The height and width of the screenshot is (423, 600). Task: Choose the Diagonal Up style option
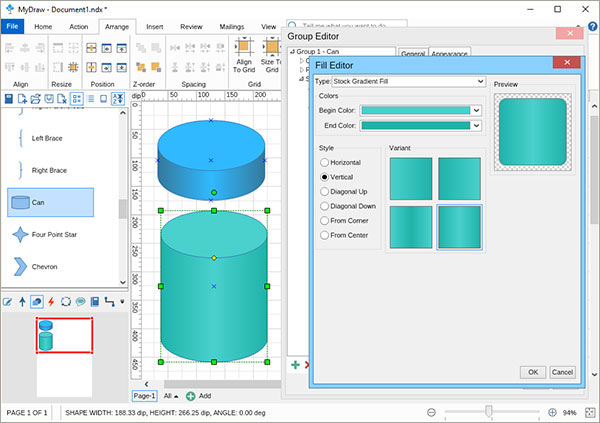(324, 191)
